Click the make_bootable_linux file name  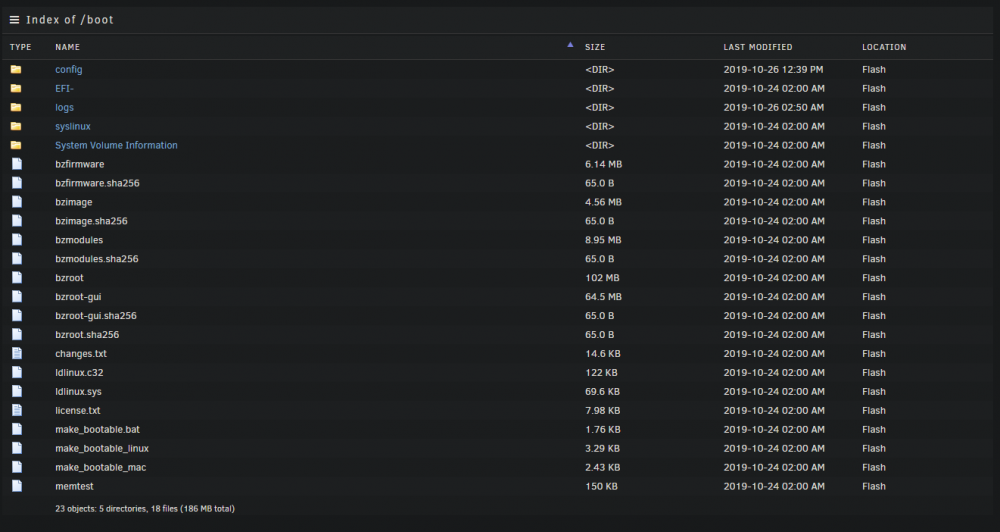[102, 448]
